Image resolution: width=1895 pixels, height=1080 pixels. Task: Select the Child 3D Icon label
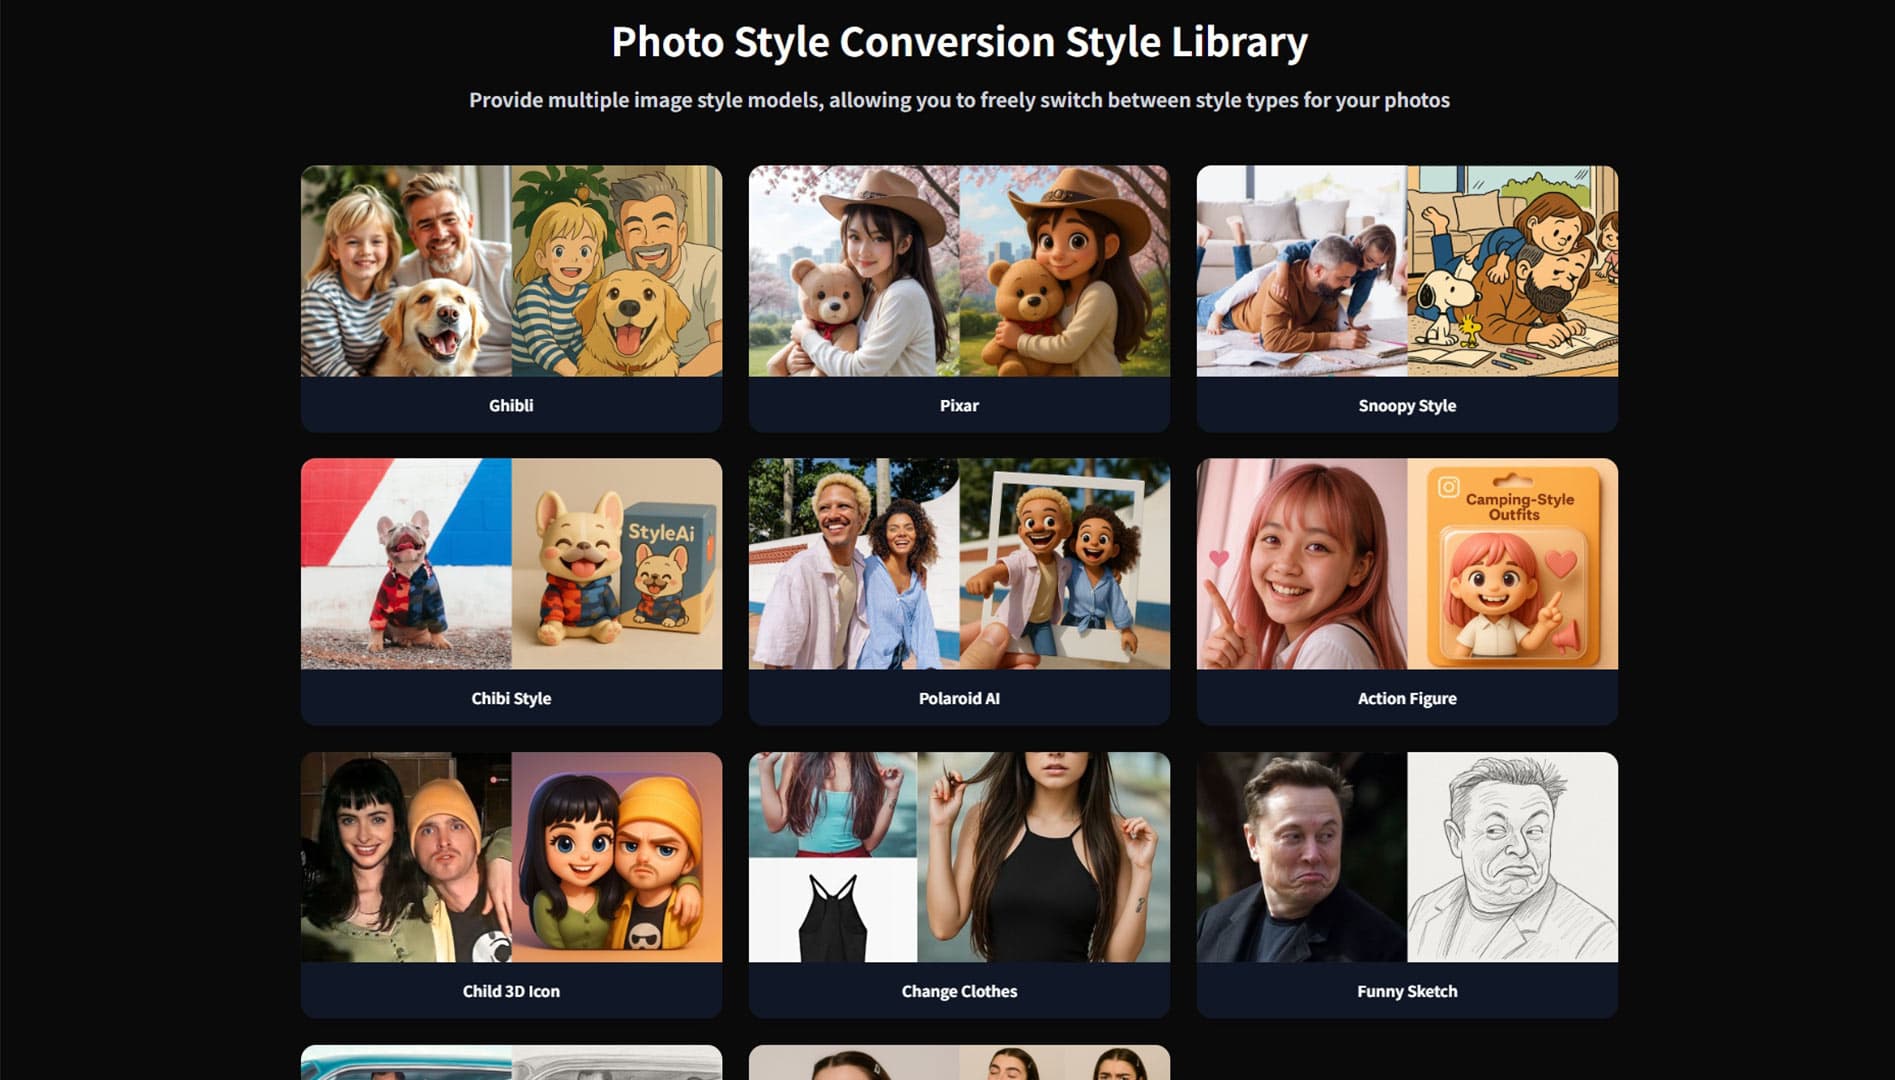(511, 991)
